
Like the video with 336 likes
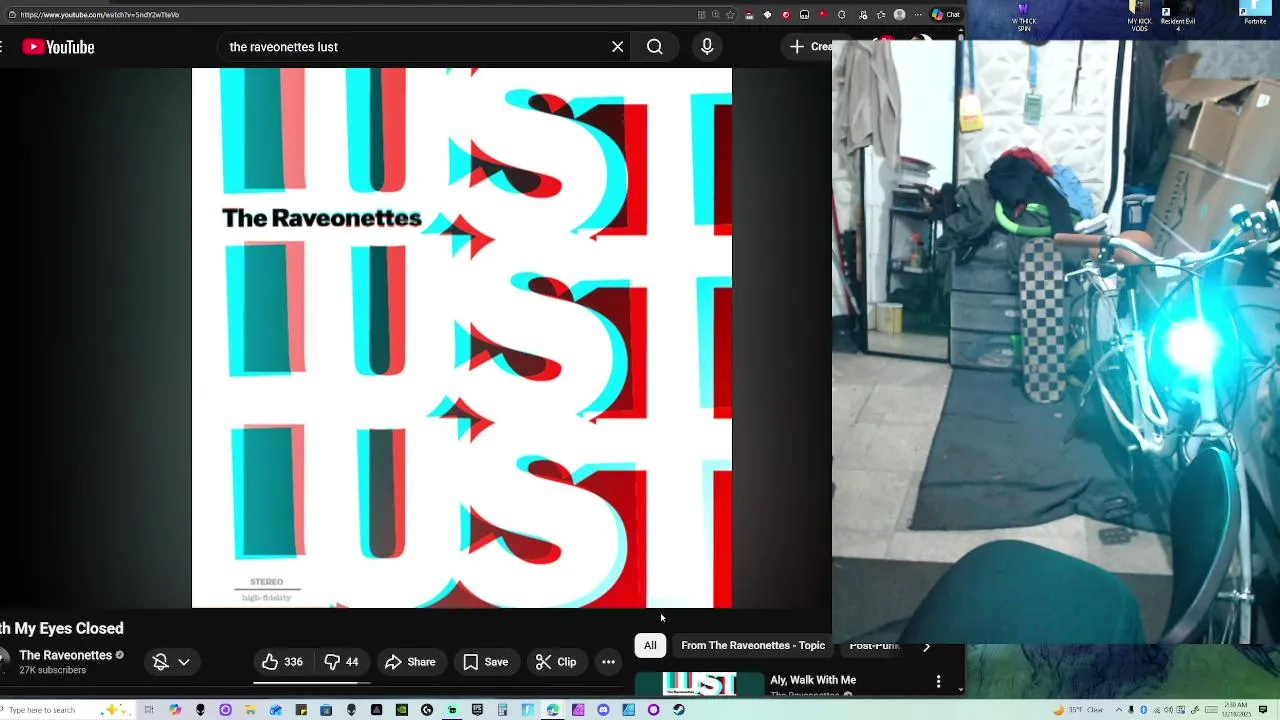[282, 662]
